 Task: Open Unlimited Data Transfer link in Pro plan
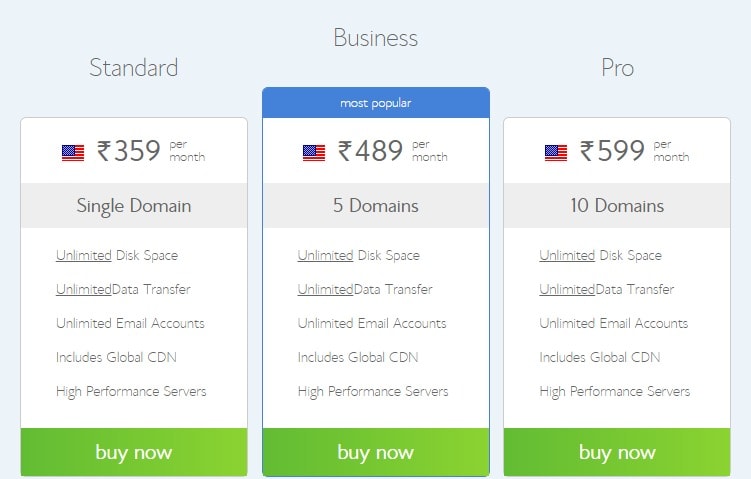point(567,289)
